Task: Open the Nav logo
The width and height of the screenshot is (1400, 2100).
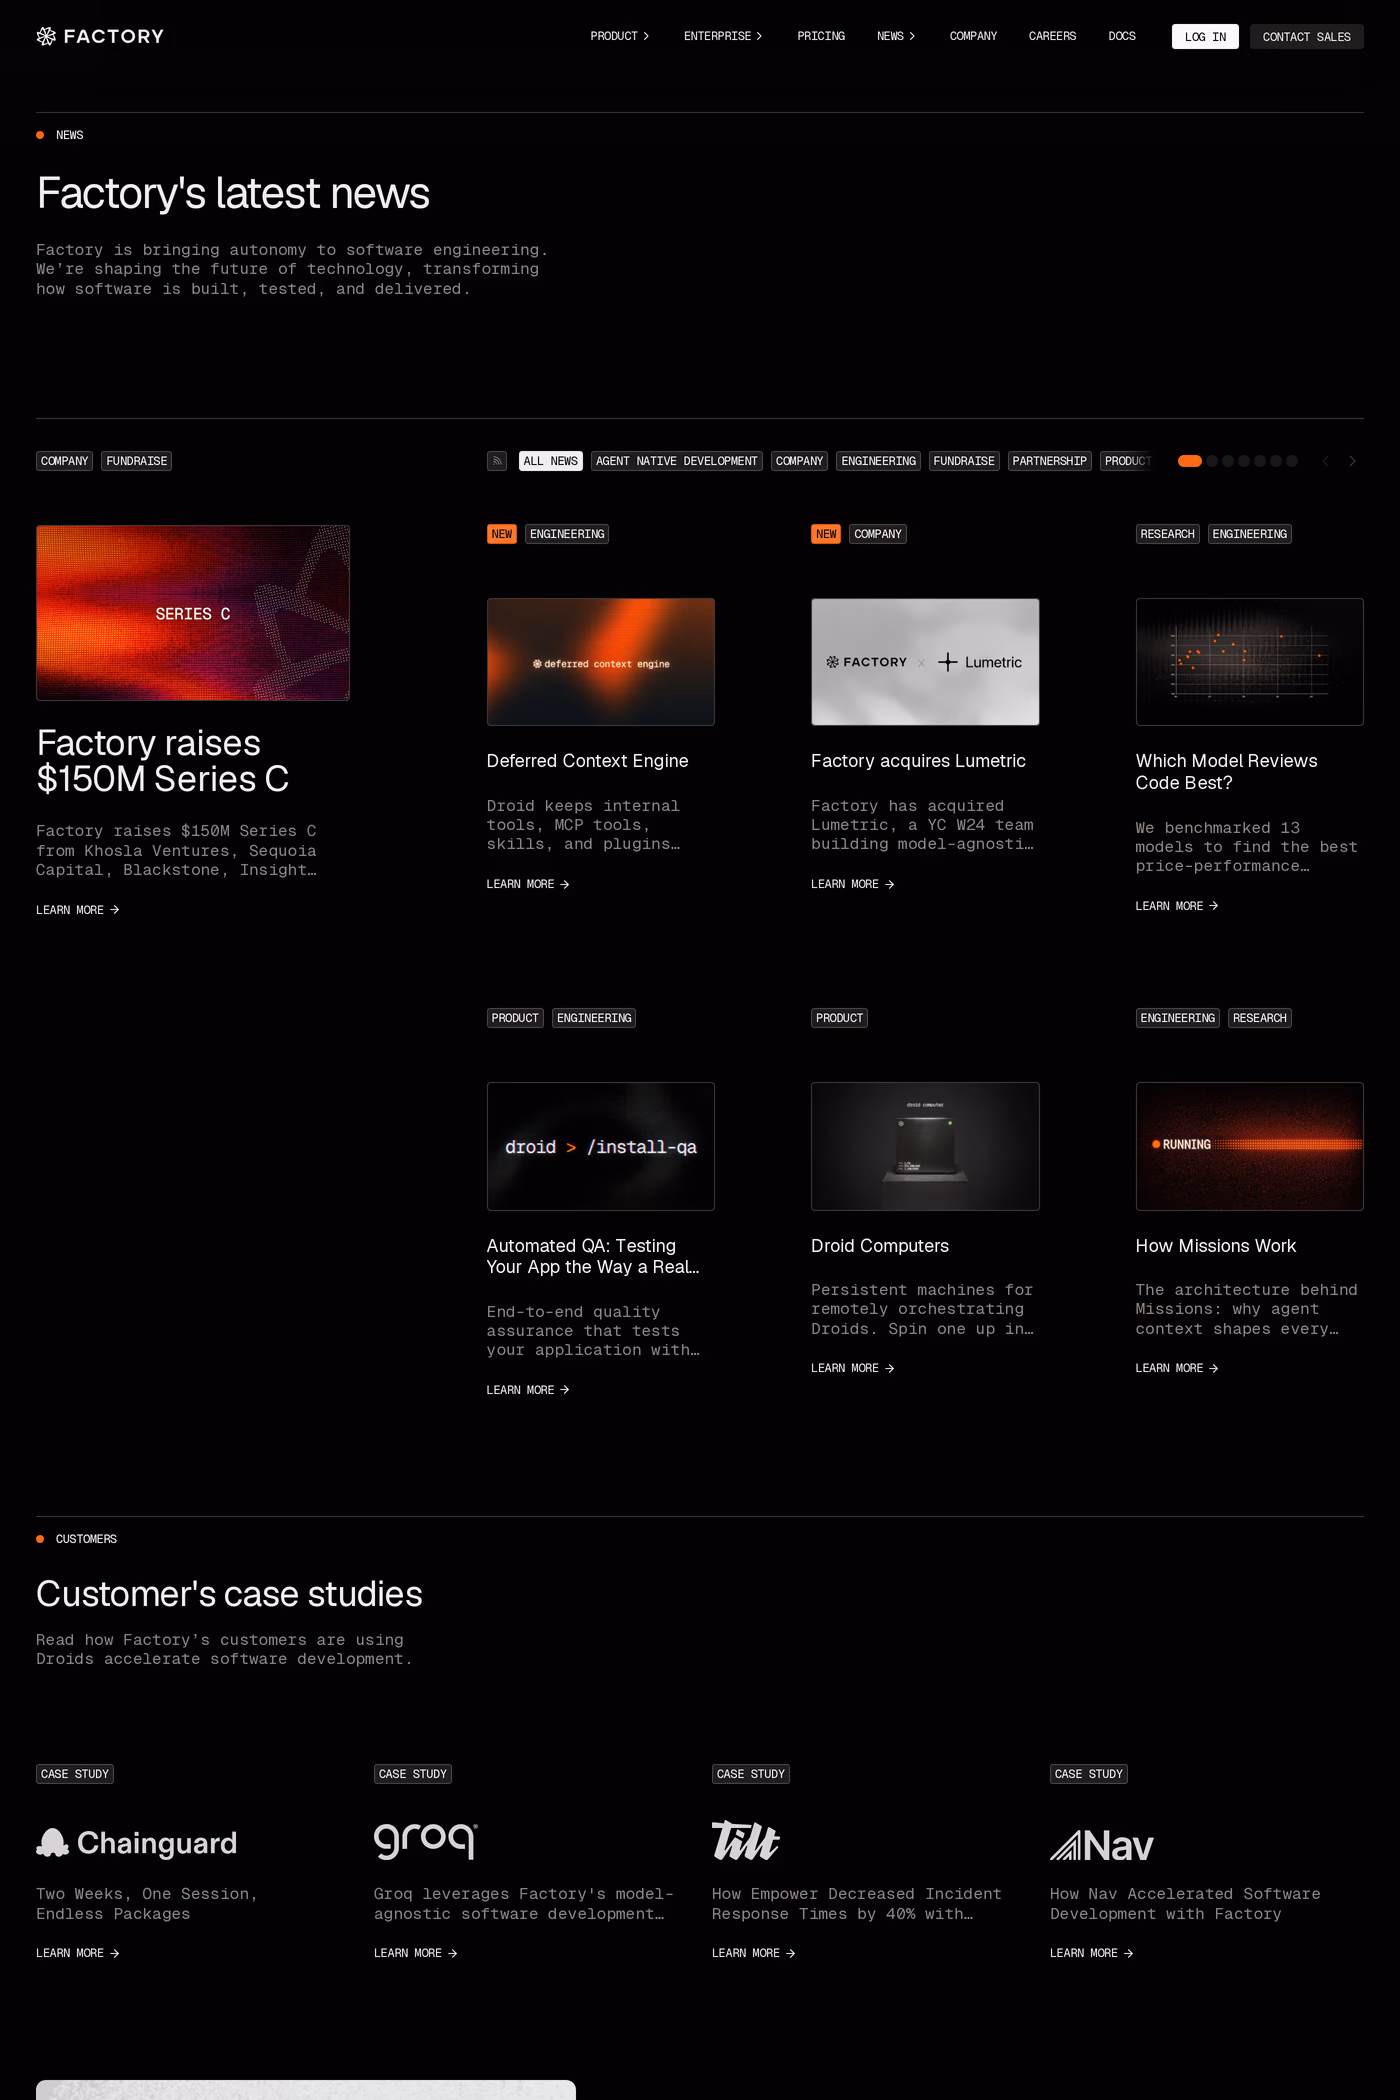Action: click(1102, 1845)
